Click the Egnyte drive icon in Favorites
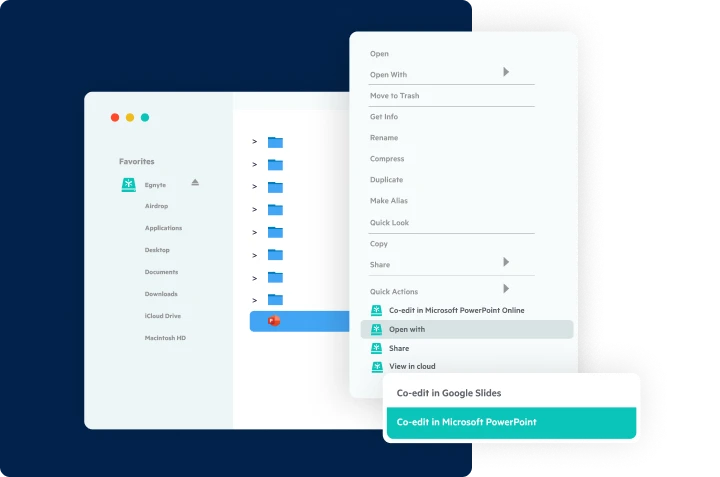 (x=129, y=185)
